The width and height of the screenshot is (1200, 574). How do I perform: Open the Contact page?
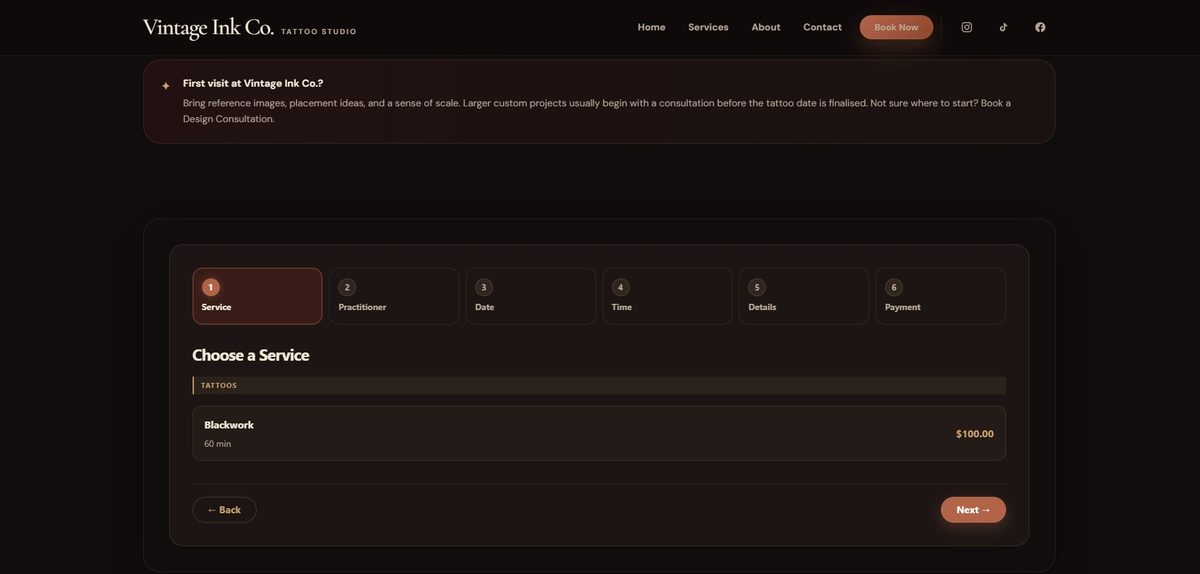(822, 27)
